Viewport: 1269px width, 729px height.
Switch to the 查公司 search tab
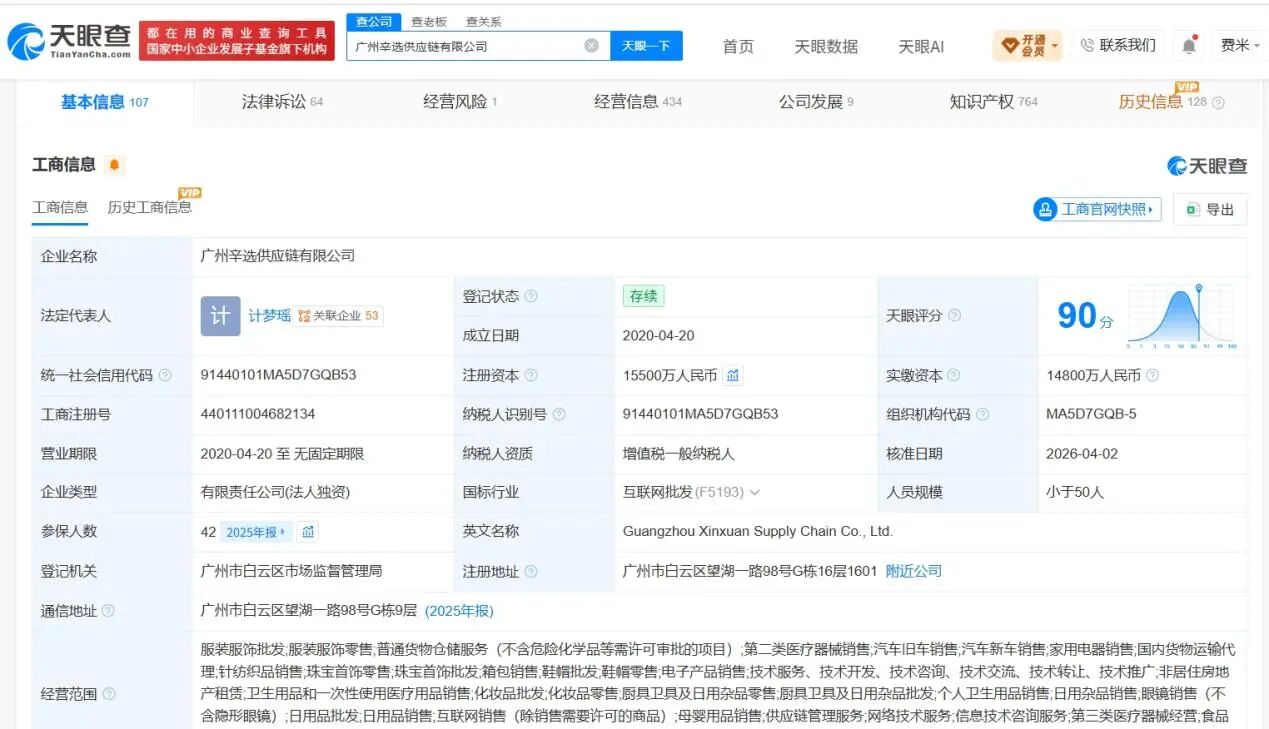(x=375, y=21)
